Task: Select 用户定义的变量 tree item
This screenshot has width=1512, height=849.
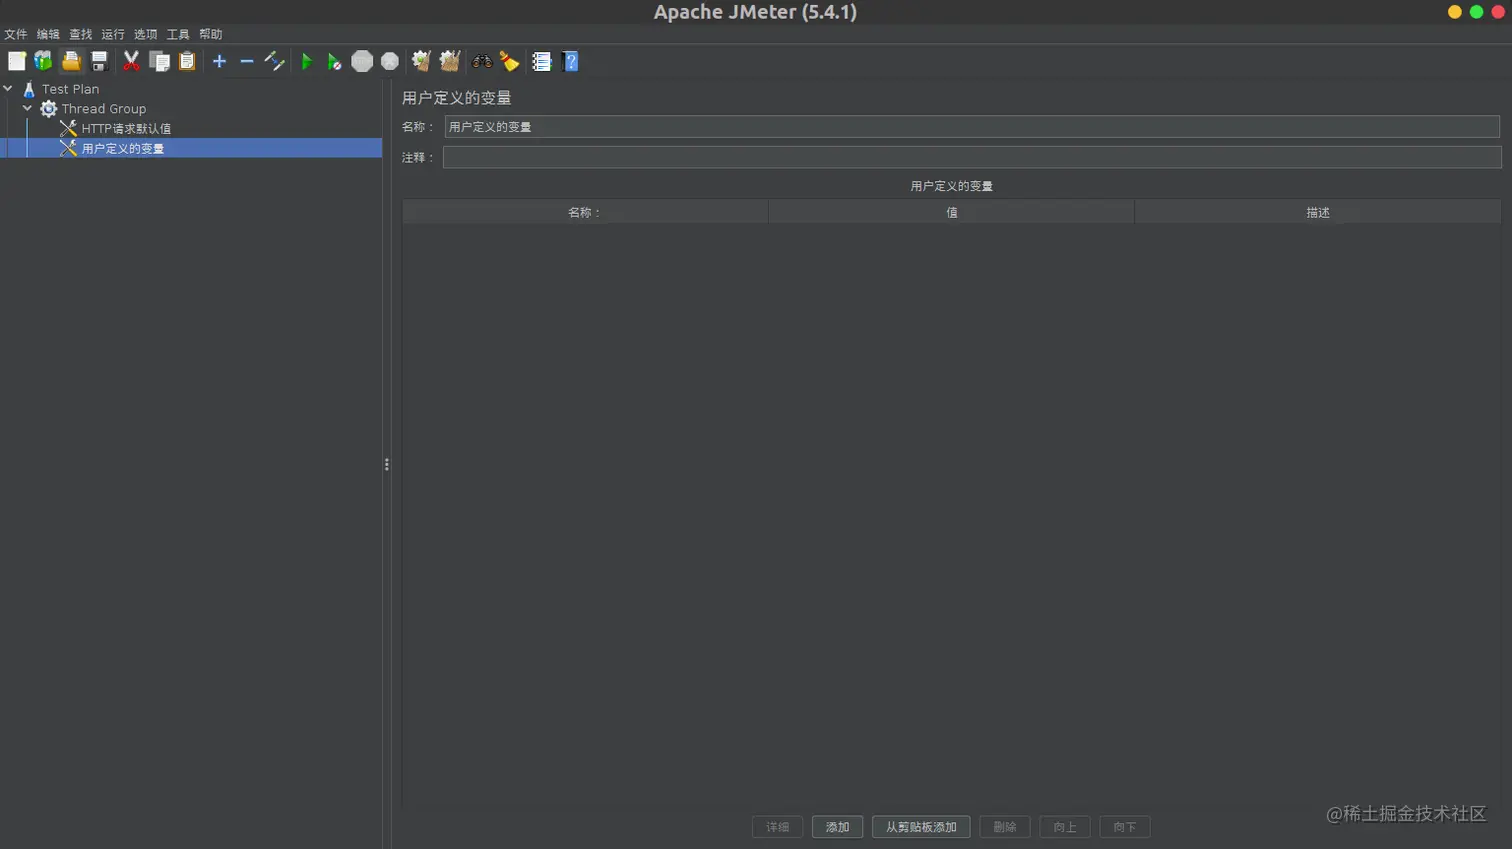Action: (123, 148)
